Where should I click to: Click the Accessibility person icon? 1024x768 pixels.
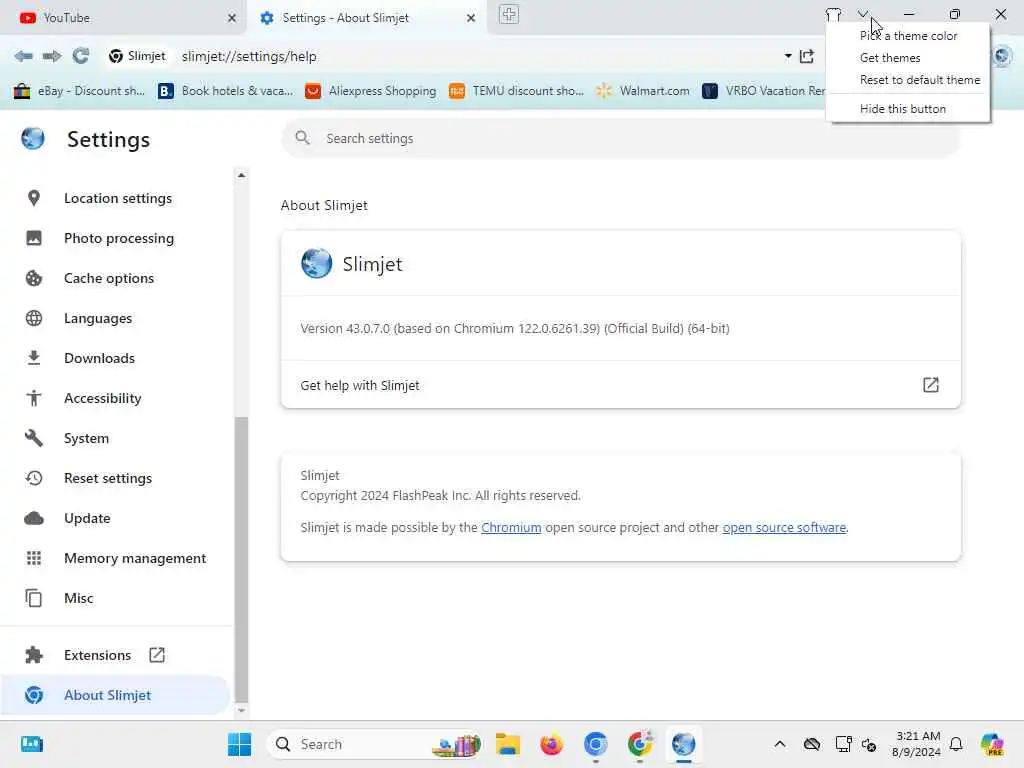34,398
